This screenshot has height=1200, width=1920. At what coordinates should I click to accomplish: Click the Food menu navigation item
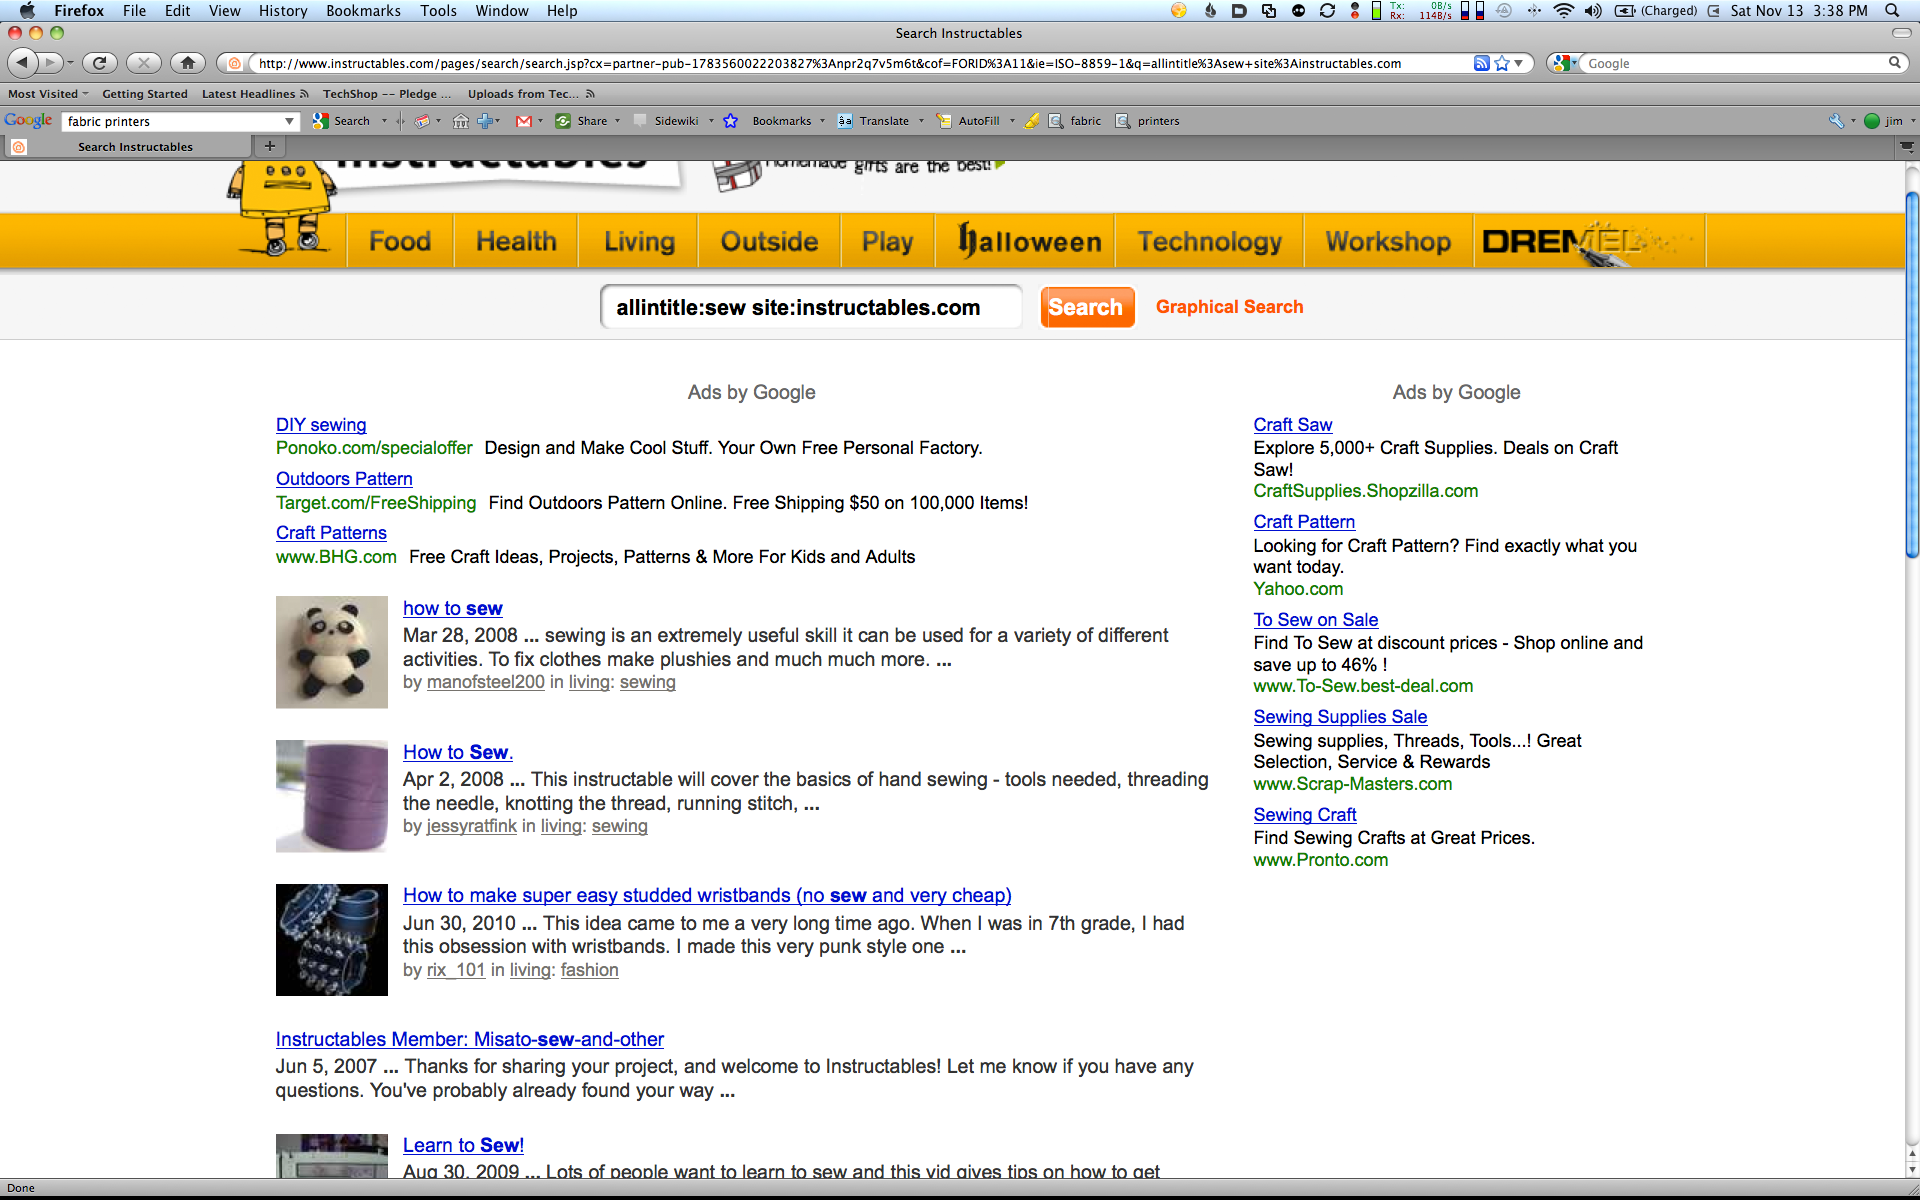[401, 242]
